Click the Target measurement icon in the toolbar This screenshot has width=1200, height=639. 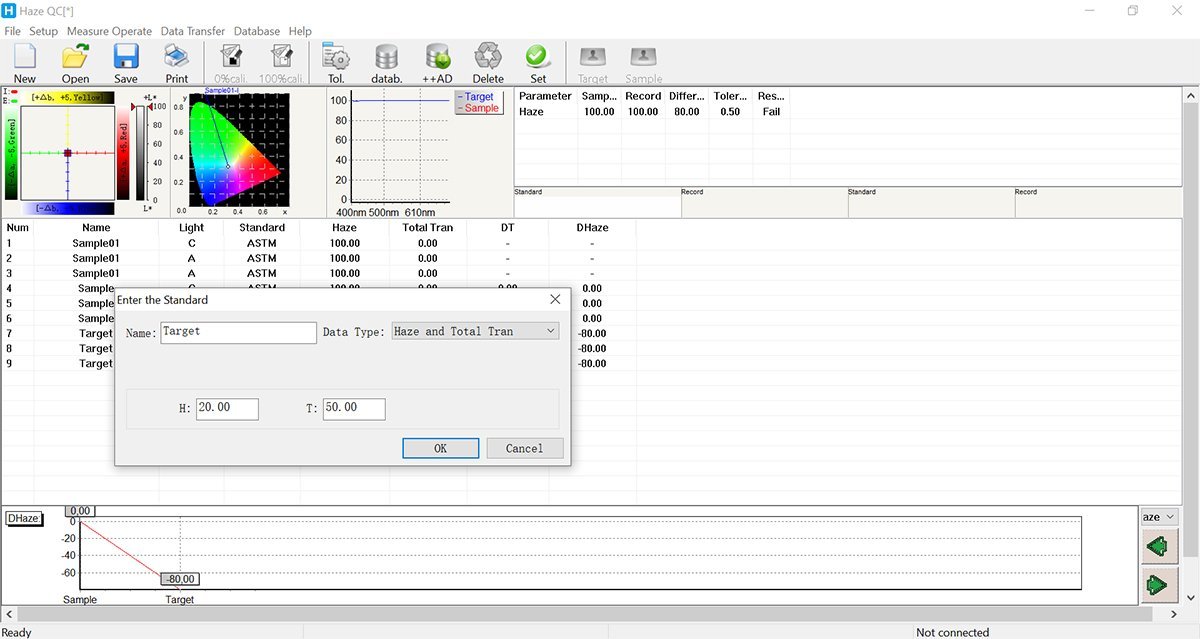[593, 63]
